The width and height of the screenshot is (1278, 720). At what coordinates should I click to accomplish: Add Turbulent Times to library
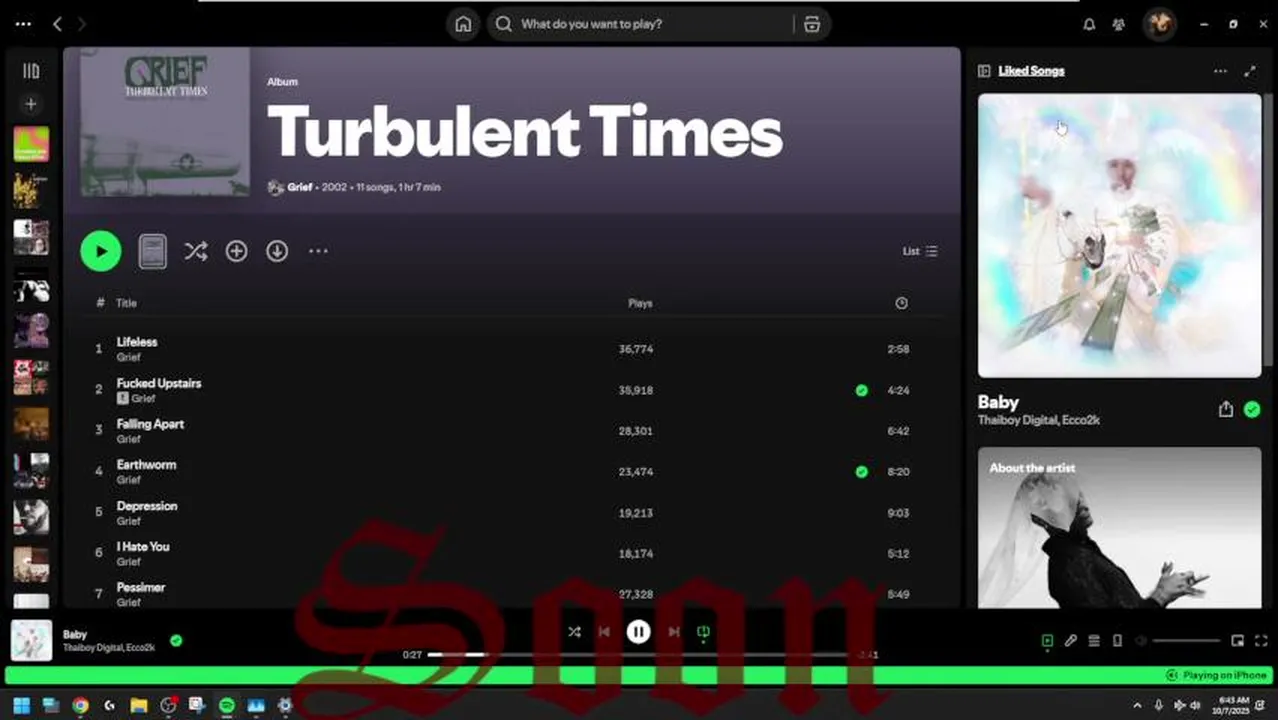(x=236, y=251)
